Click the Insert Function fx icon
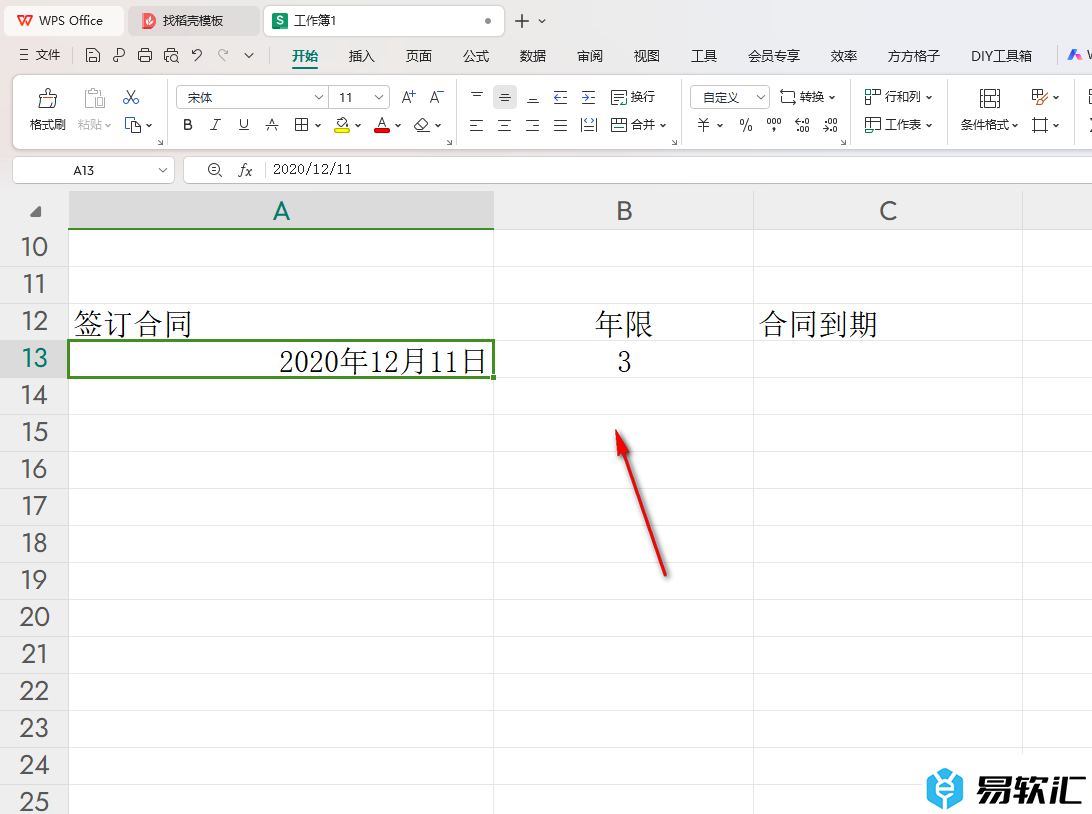1092x814 pixels. [245, 171]
